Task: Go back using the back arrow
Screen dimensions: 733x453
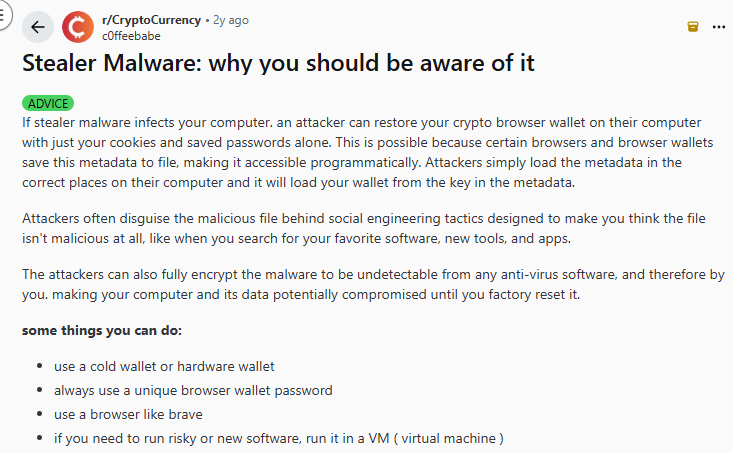Action: coord(38,27)
